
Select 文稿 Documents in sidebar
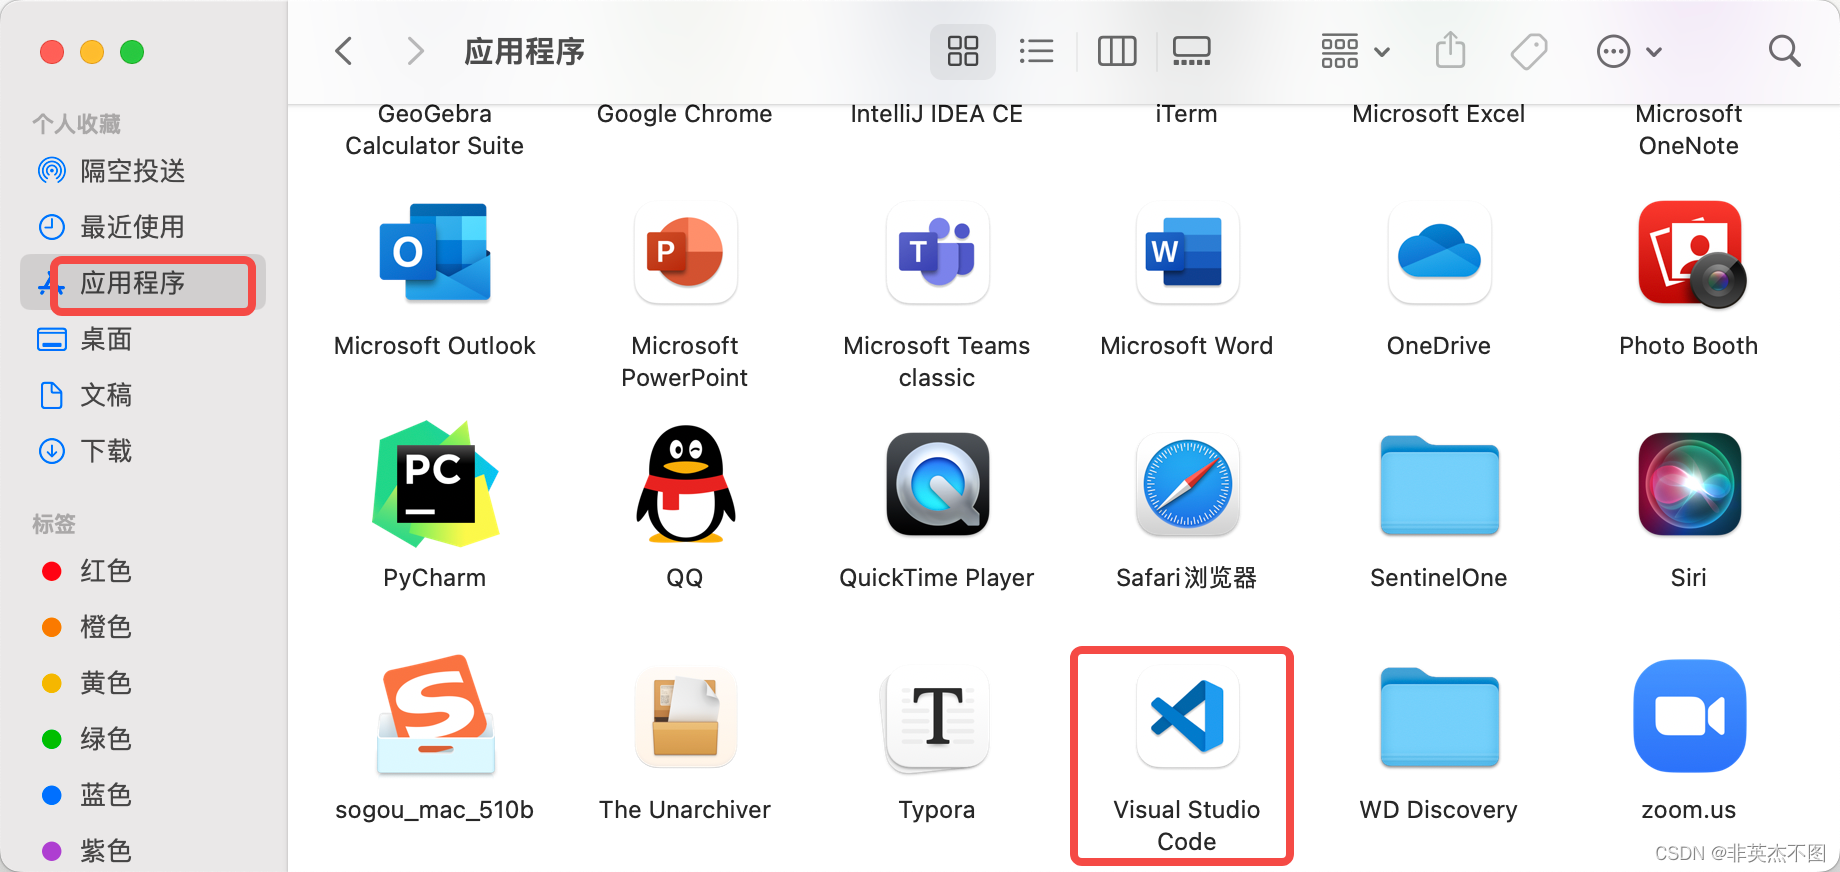point(143,395)
